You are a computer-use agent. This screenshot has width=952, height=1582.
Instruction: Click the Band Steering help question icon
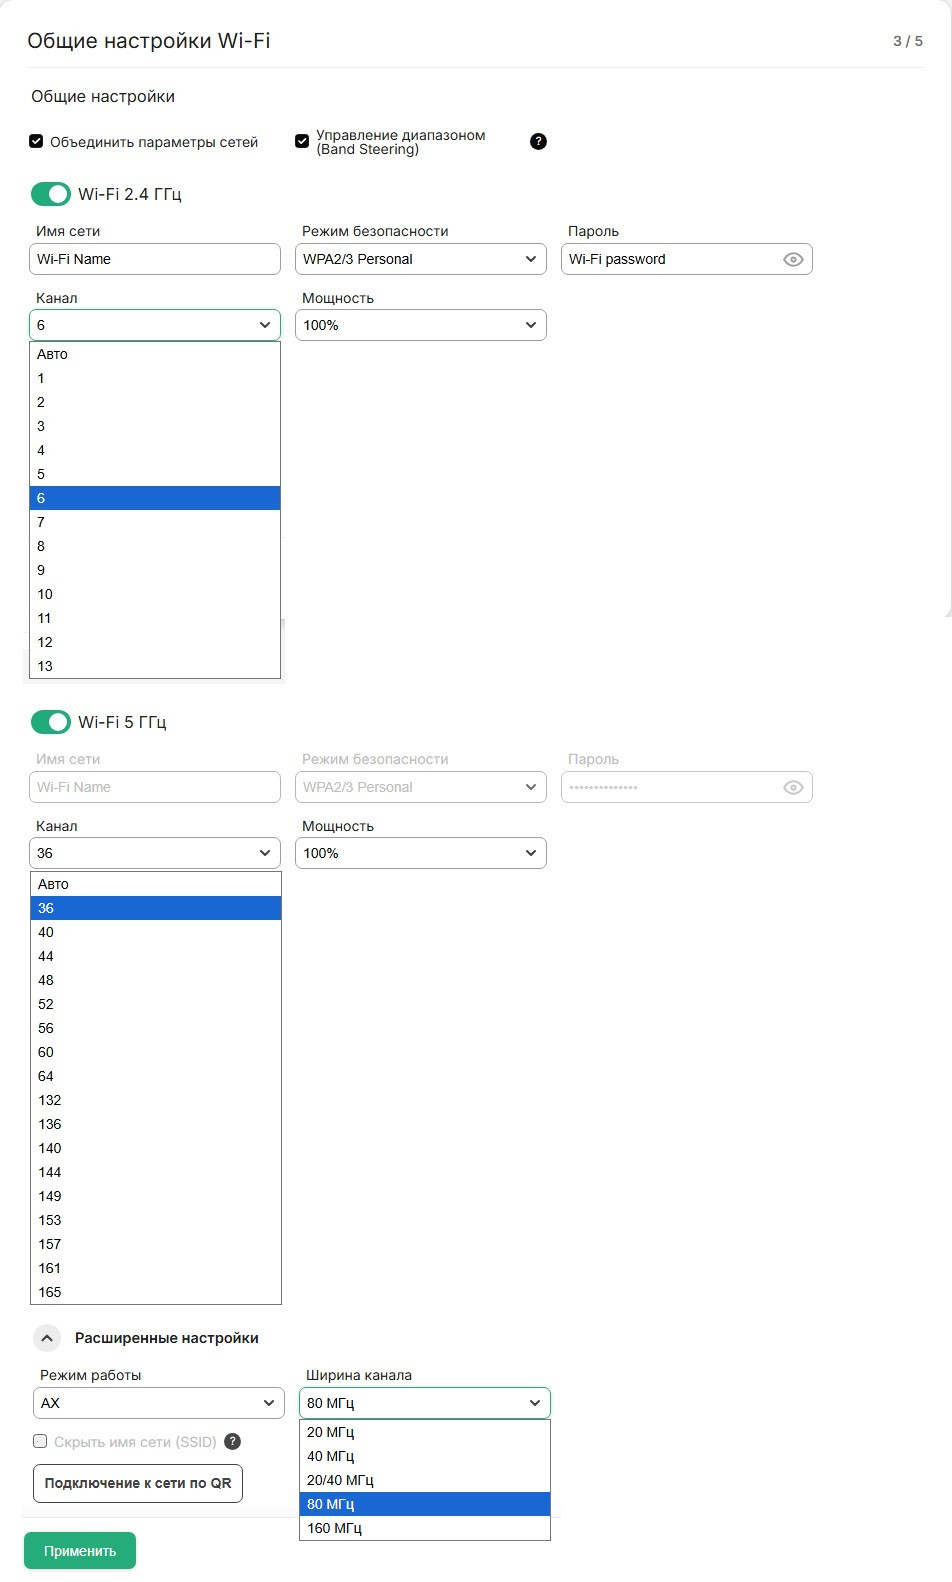[538, 142]
